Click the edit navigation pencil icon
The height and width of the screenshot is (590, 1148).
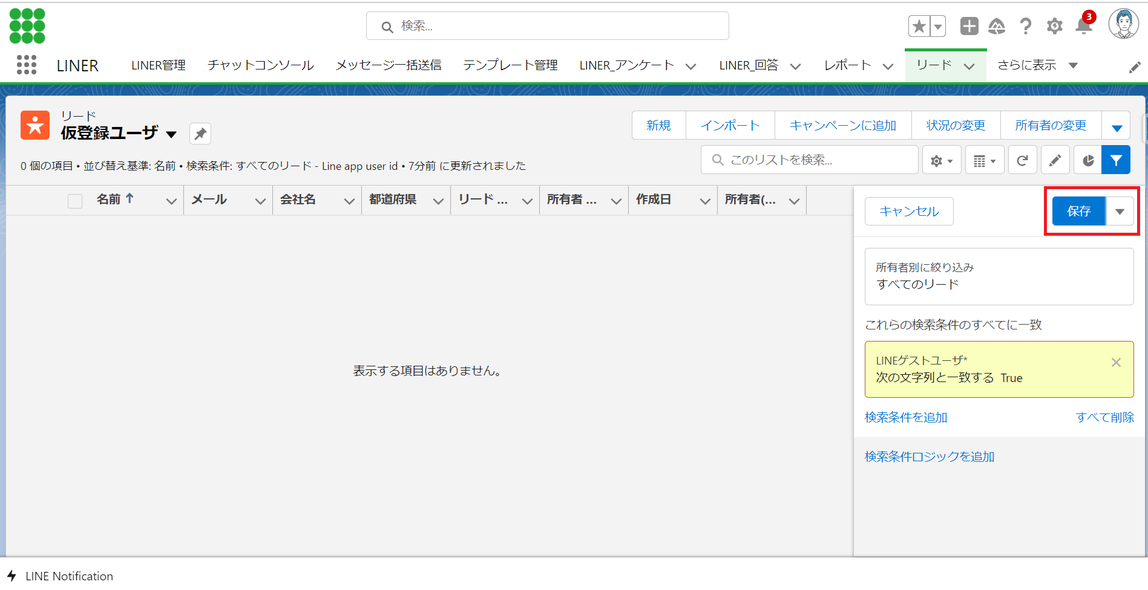(1134, 67)
